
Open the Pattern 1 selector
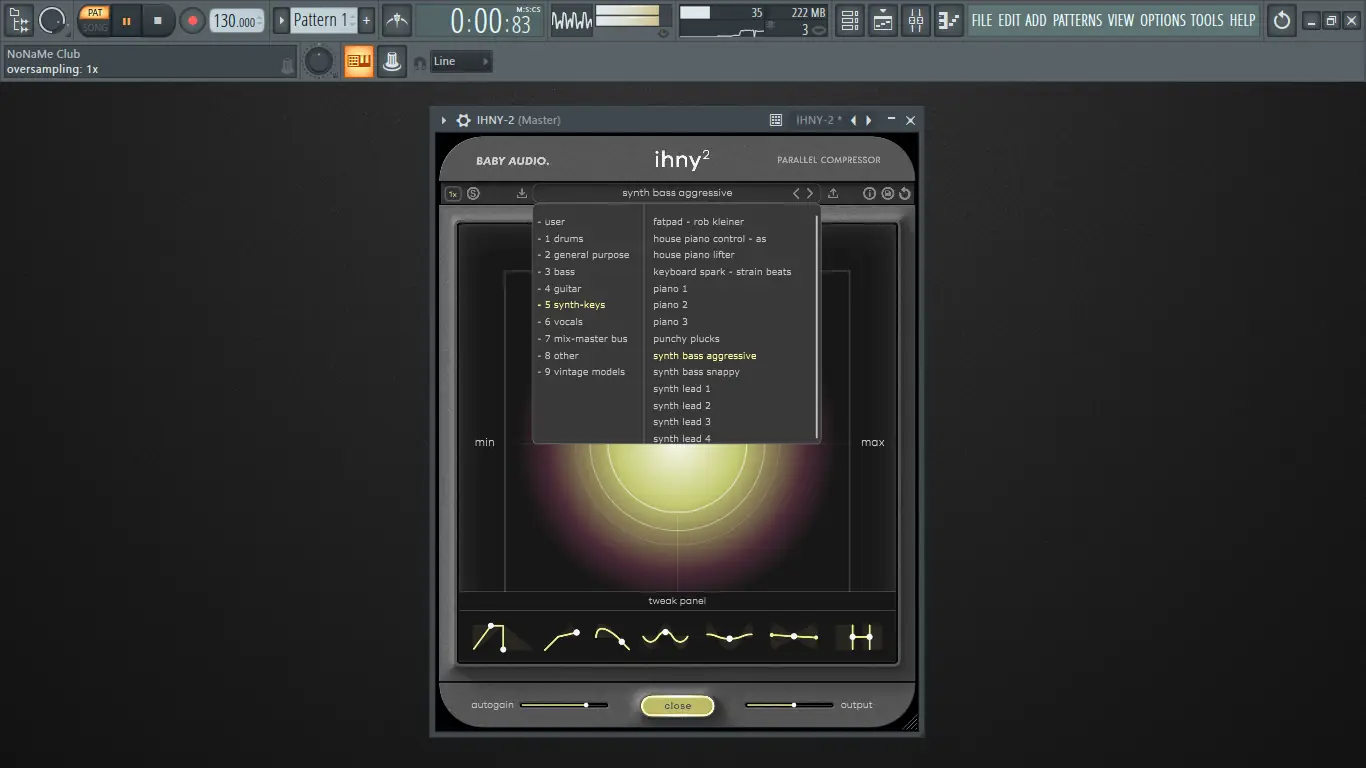click(323, 20)
